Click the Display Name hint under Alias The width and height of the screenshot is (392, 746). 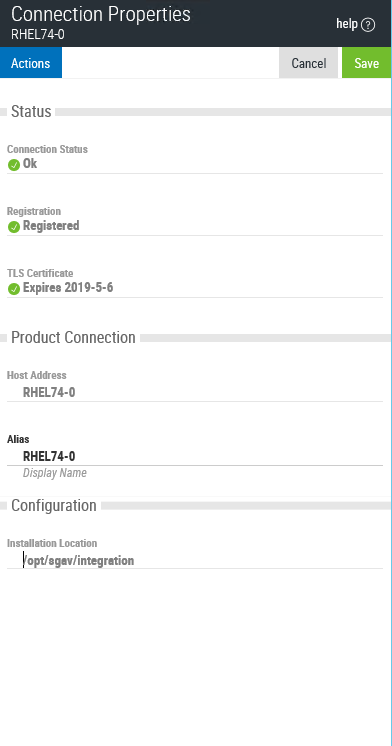pos(55,473)
